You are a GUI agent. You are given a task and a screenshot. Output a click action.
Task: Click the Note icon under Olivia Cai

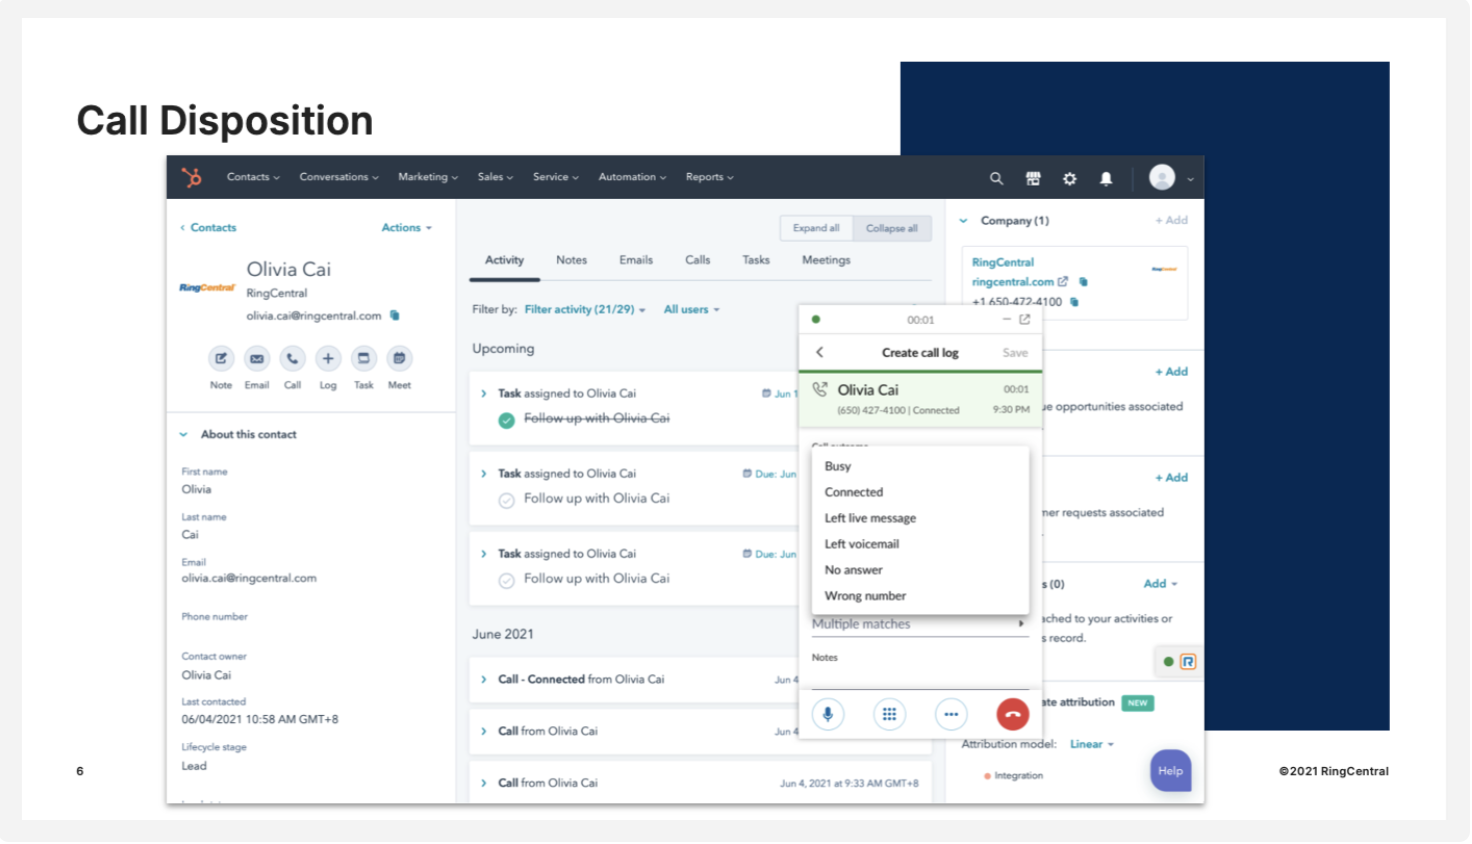point(221,359)
